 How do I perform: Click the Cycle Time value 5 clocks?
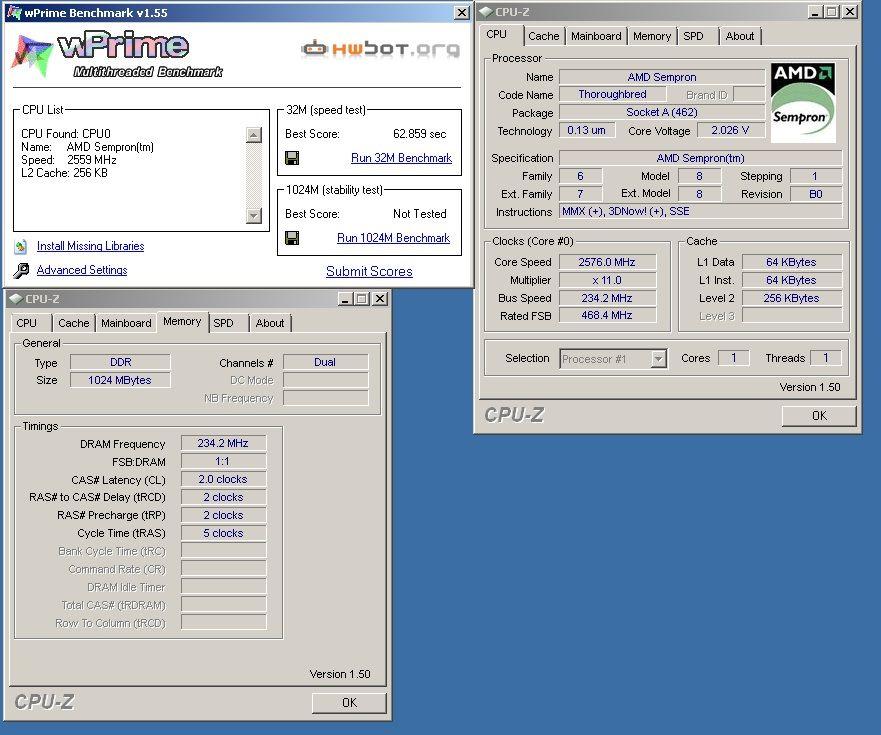[223, 533]
